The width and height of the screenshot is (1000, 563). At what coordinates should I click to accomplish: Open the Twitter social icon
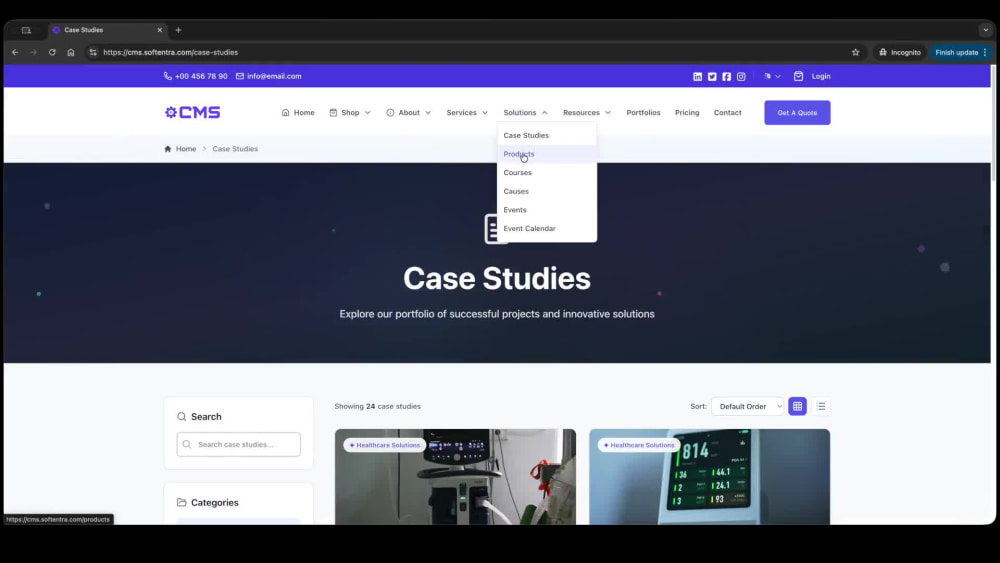pos(712,77)
